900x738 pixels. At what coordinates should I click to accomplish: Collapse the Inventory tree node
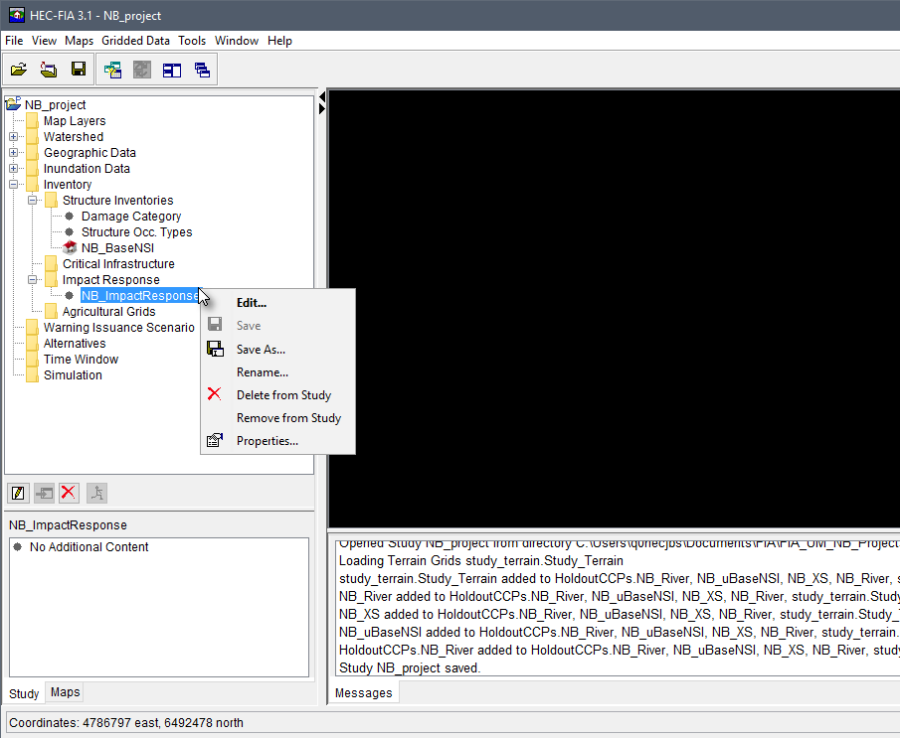click(14, 185)
